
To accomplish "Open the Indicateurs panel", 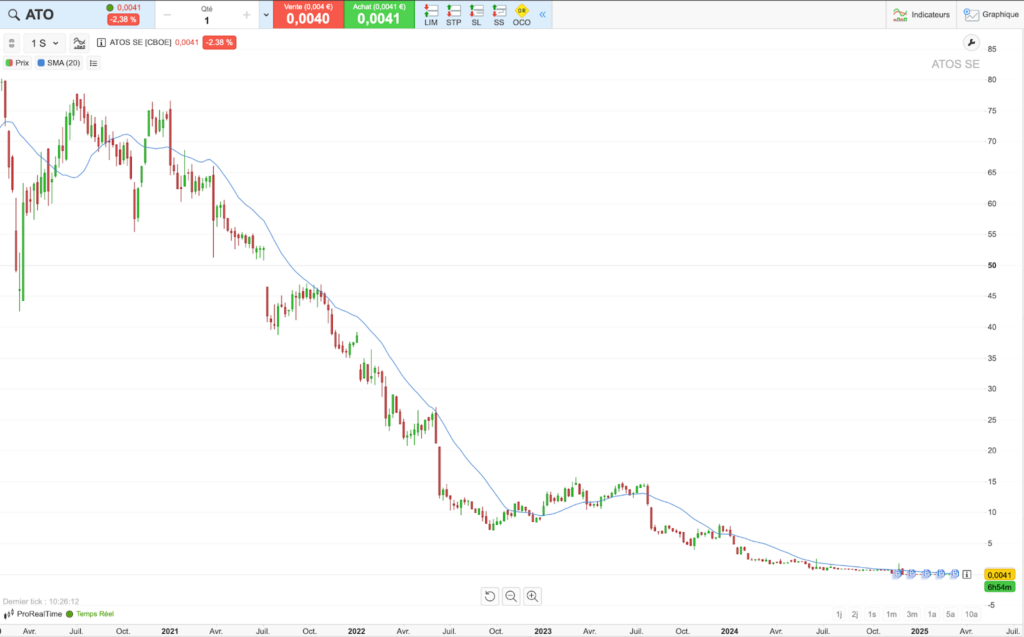I will (921, 14).
